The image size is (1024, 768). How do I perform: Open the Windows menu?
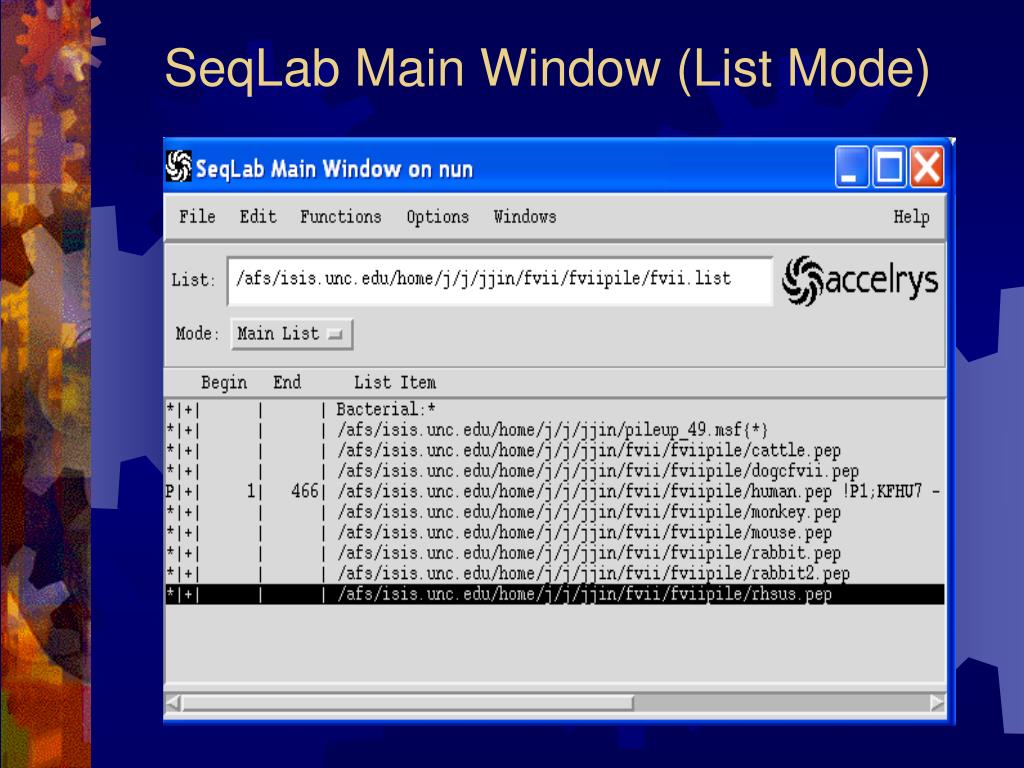tap(525, 216)
